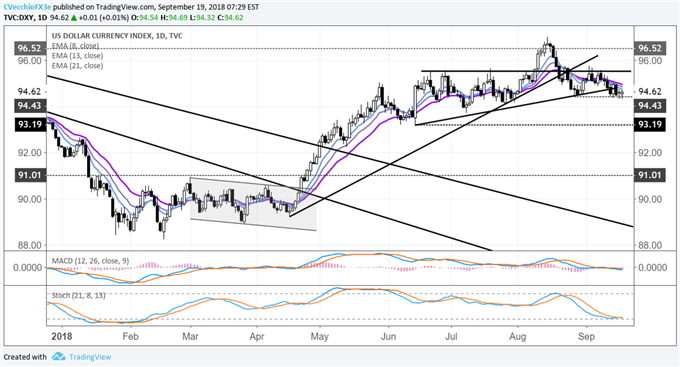Click the TradingView cloud logo icon
Viewport: 680px width, 367px height.
click(58, 357)
